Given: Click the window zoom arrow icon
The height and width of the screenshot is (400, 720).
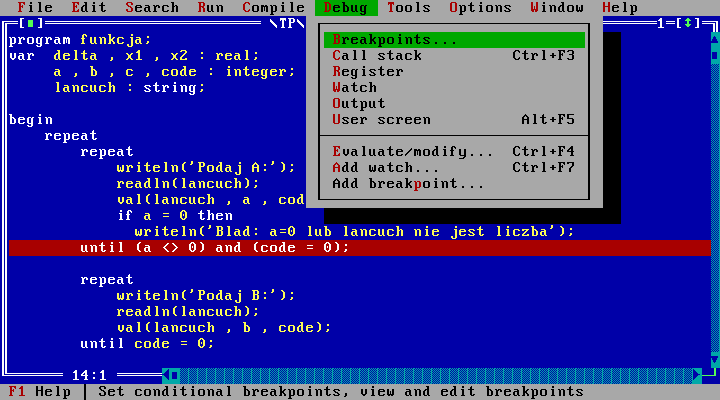Looking at the screenshot, I should point(687,23).
